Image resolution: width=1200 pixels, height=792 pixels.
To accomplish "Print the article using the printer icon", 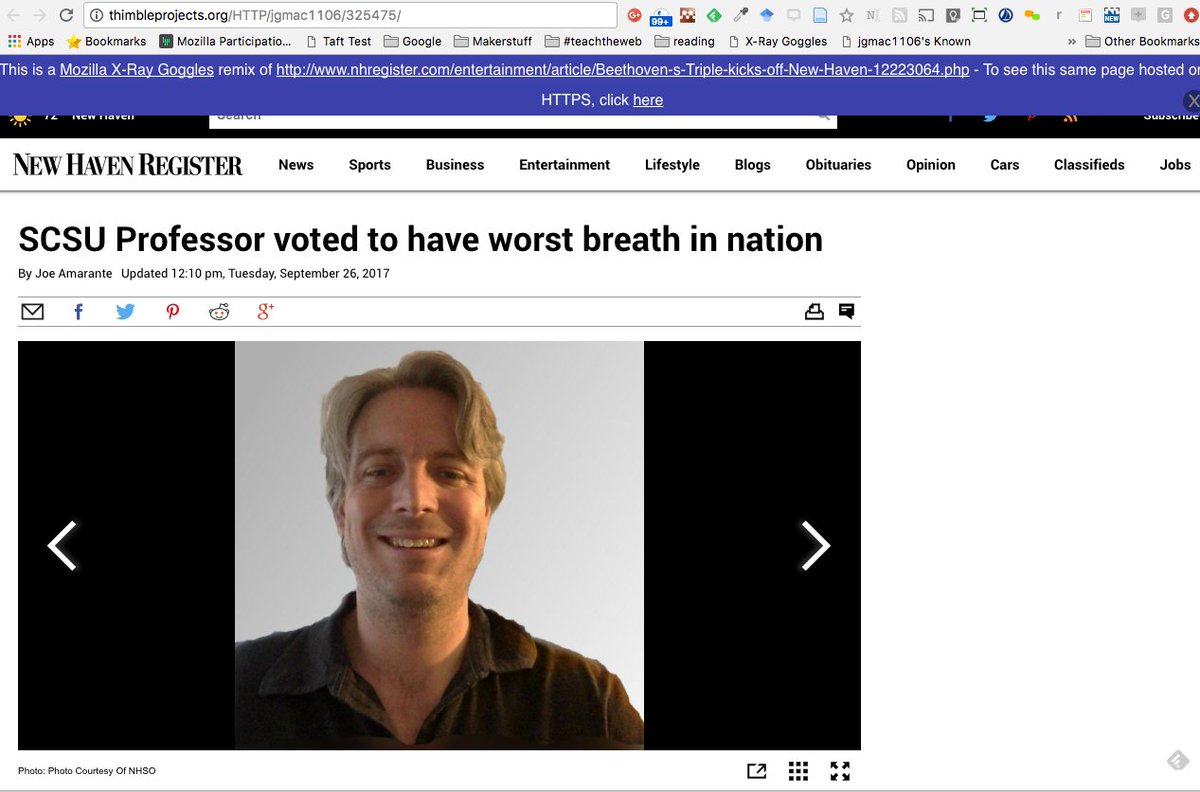I will coord(814,312).
